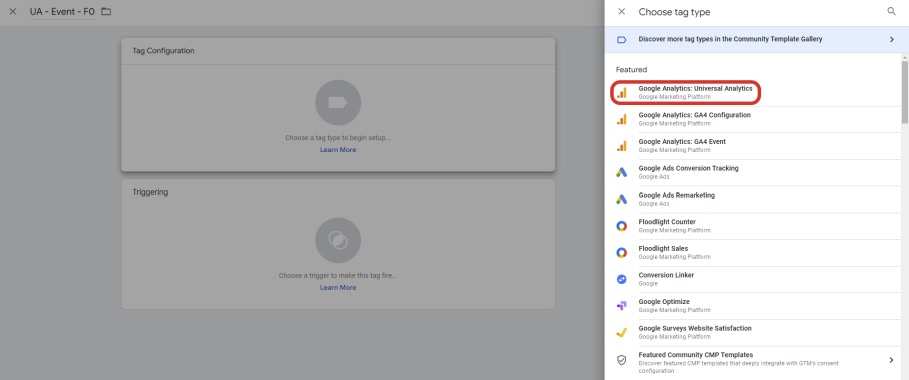The height and width of the screenshot is (380, 909).
Task: Open Learn More link under Triggering
Action: pyautogui.click(x=338, y=288)
